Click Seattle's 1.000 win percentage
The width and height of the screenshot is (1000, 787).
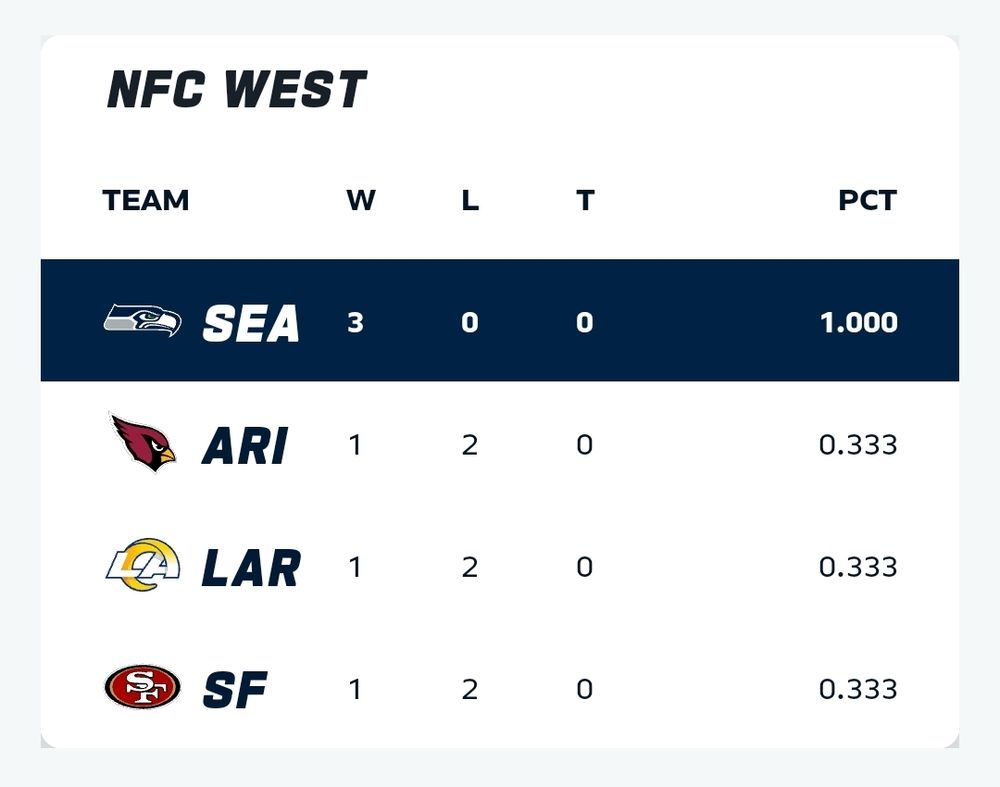(858, 323)
